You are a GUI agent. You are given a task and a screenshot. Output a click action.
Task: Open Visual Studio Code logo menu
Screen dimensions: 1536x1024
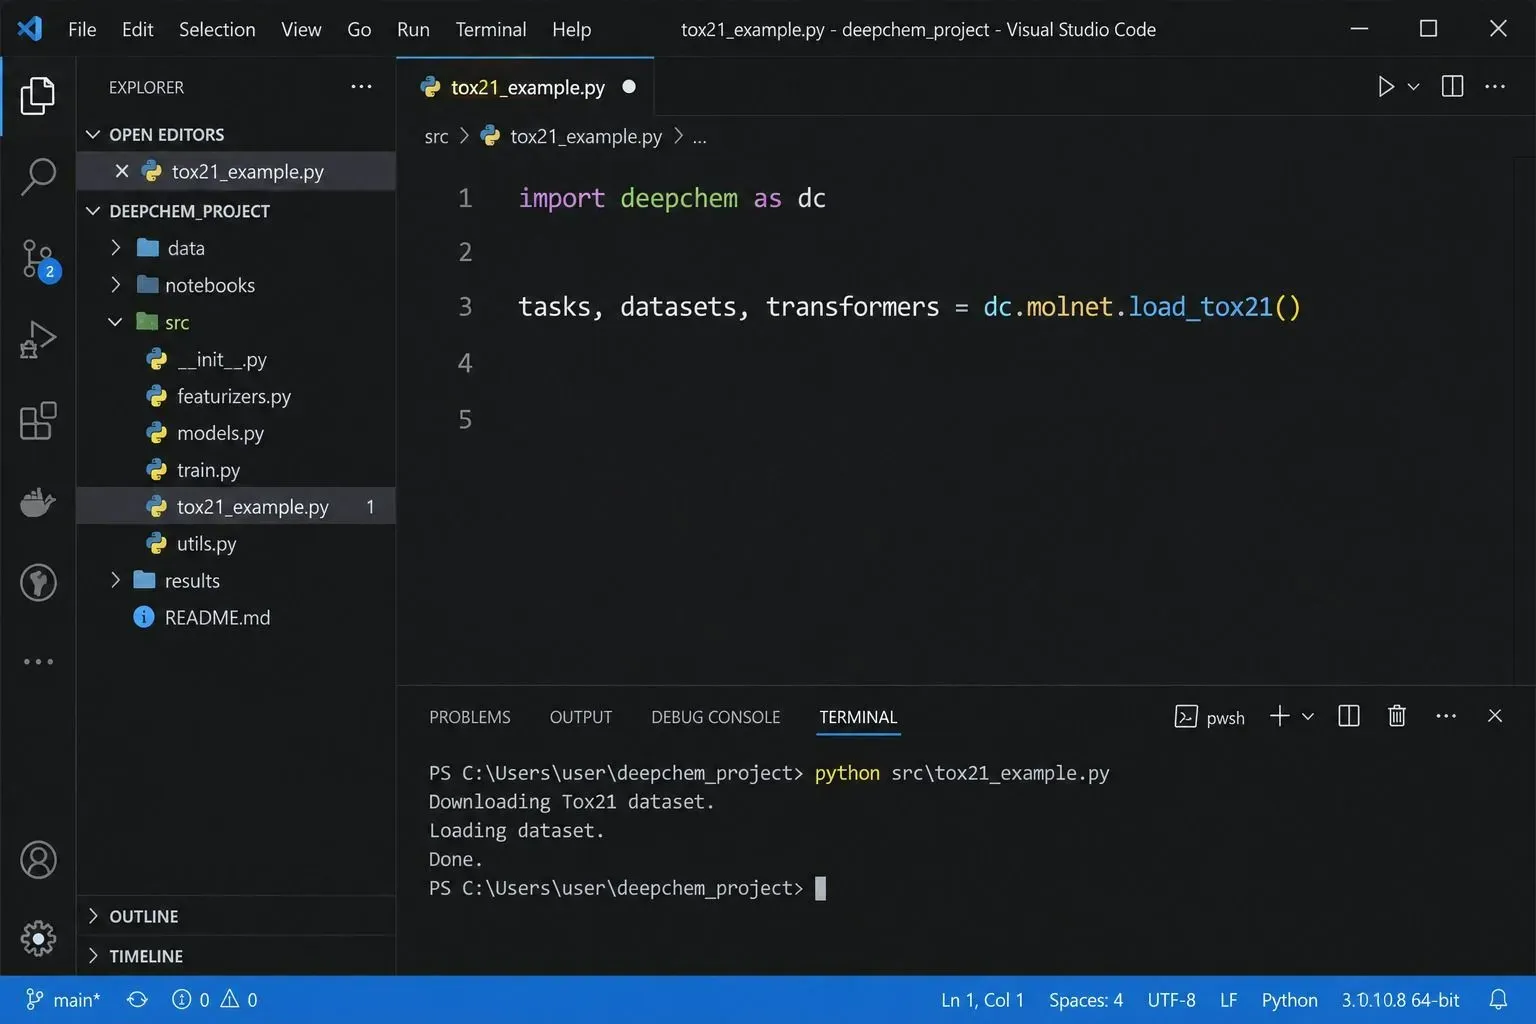point(30,29)
